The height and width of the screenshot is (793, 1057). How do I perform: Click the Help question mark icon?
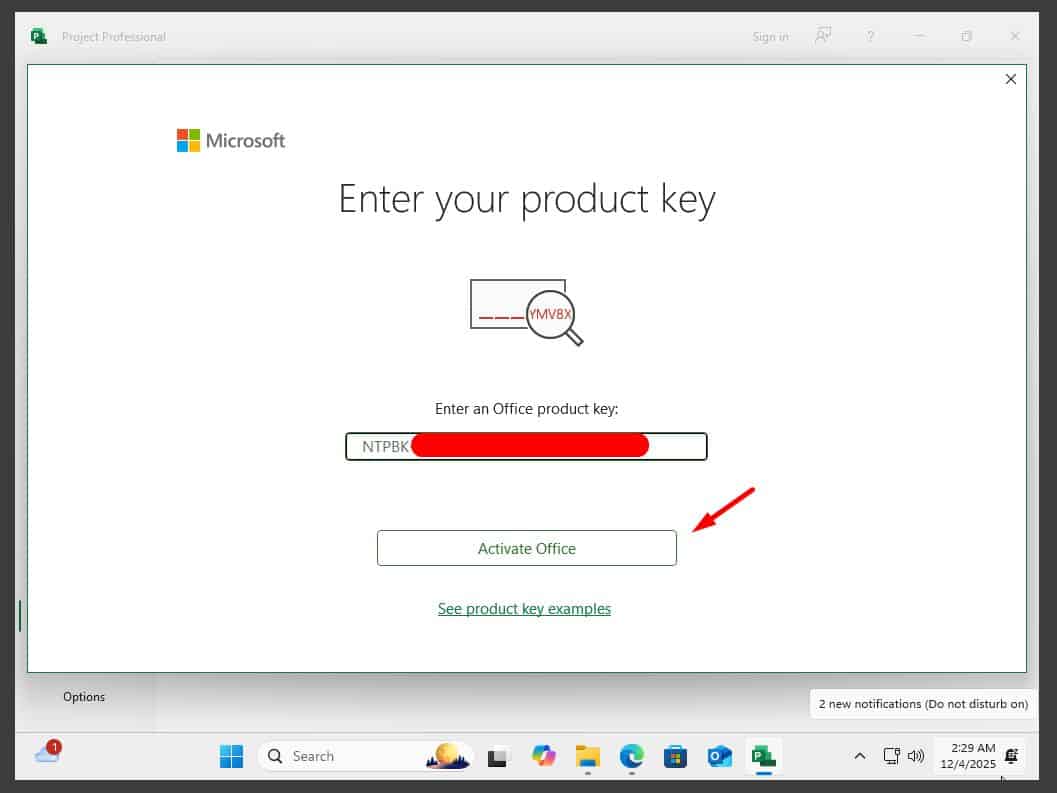click(870, 36)
